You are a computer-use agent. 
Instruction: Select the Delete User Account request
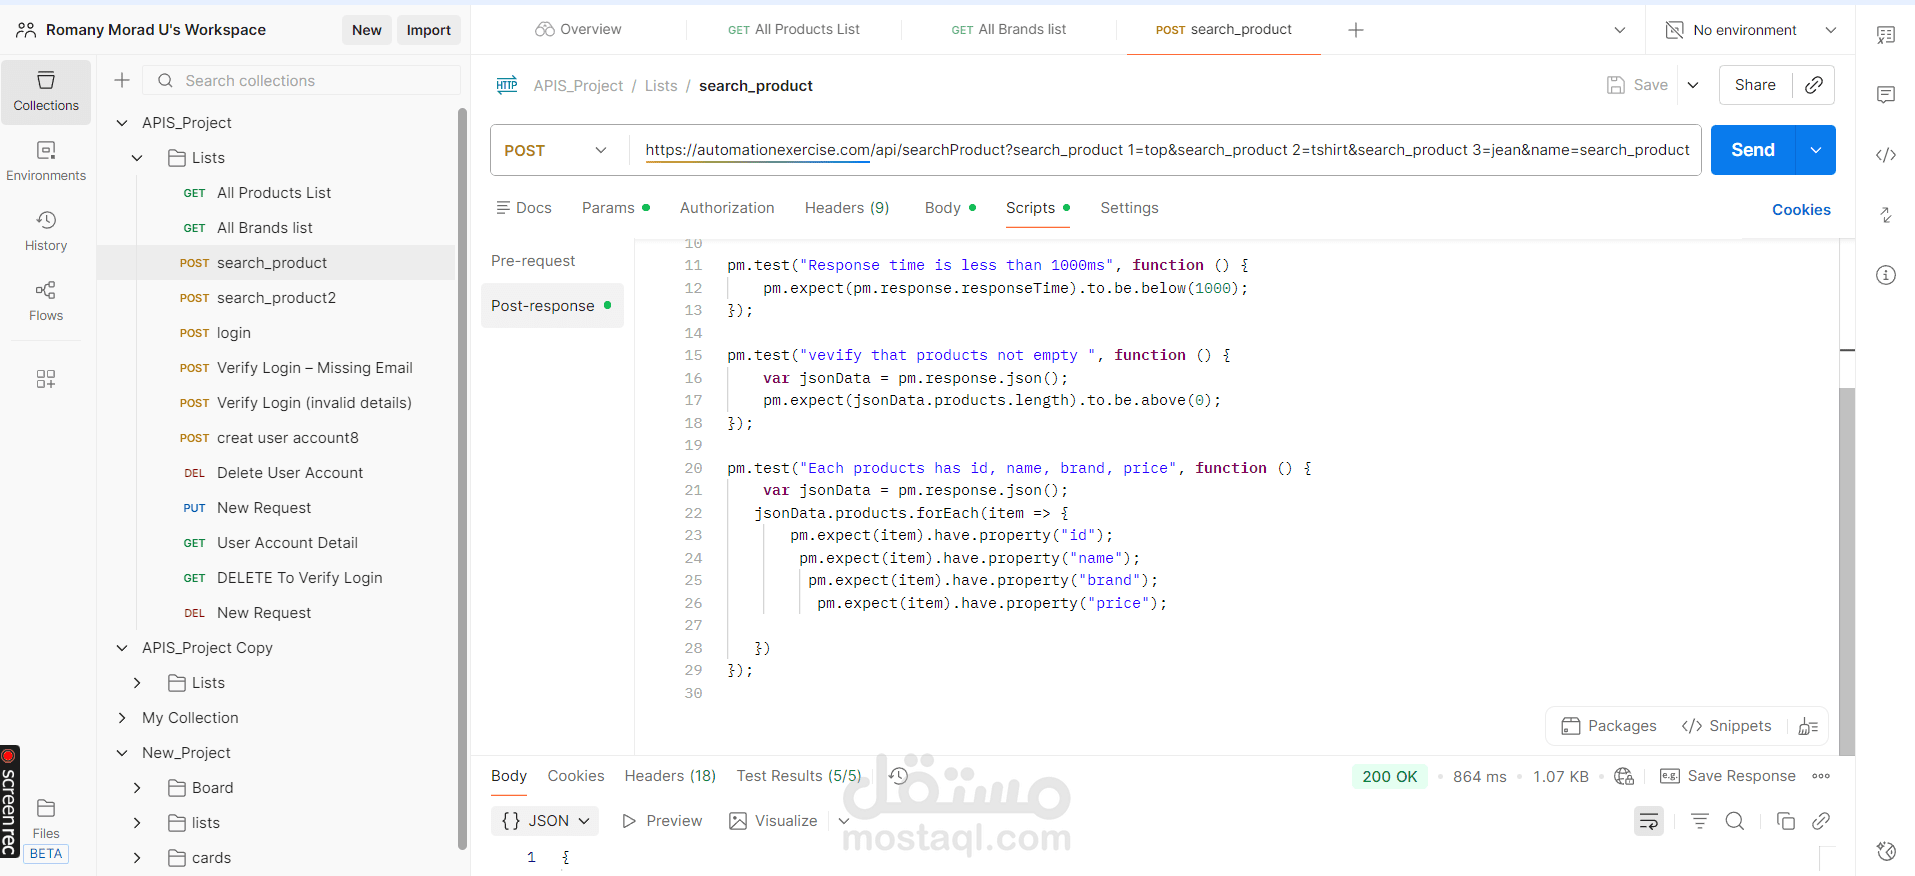point(276,473)
